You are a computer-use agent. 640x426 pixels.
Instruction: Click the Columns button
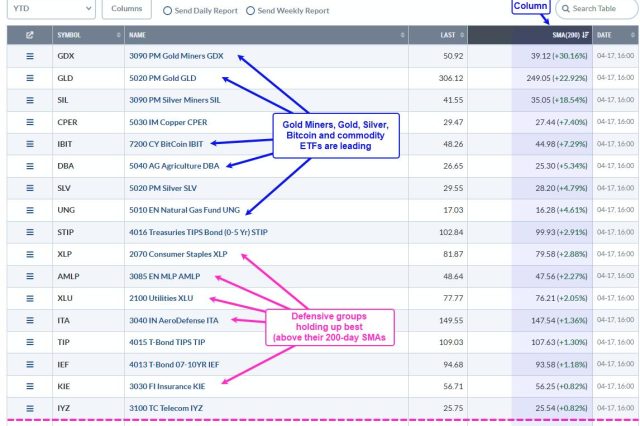coord(126,10)
